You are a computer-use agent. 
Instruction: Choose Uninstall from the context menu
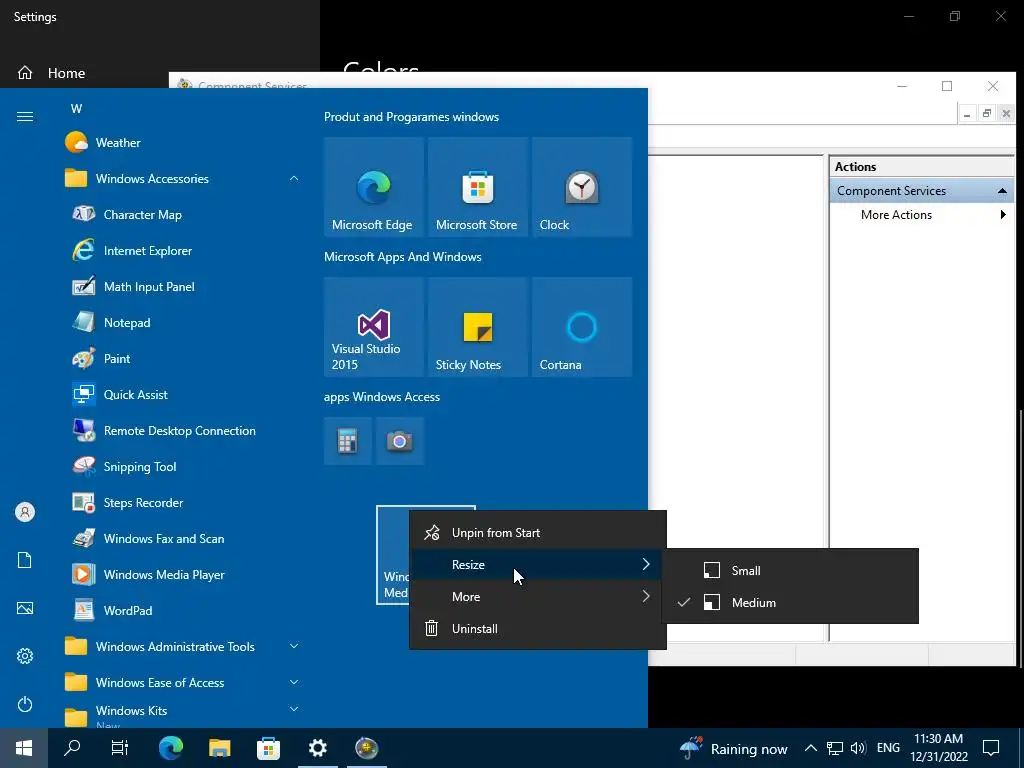click(x=537, y=628)
